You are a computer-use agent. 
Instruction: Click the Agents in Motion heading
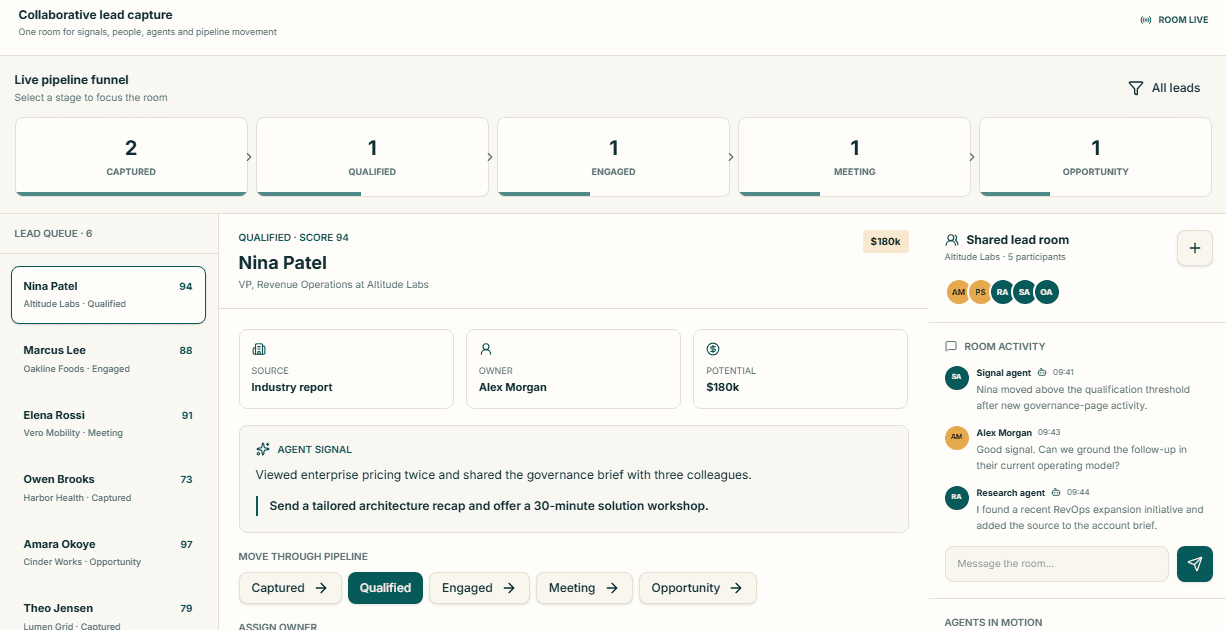click(993, 623)
